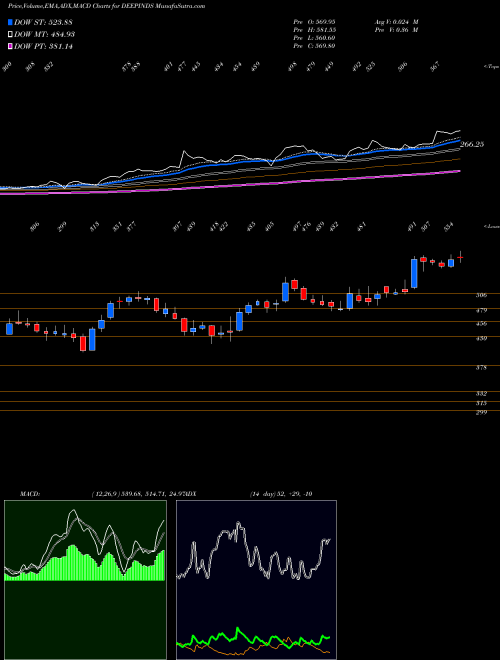Select the DOW ST value label
Image resolution: width=500 pixels, height=660 pixels.
pyautogui.click(x=43, y=22)
